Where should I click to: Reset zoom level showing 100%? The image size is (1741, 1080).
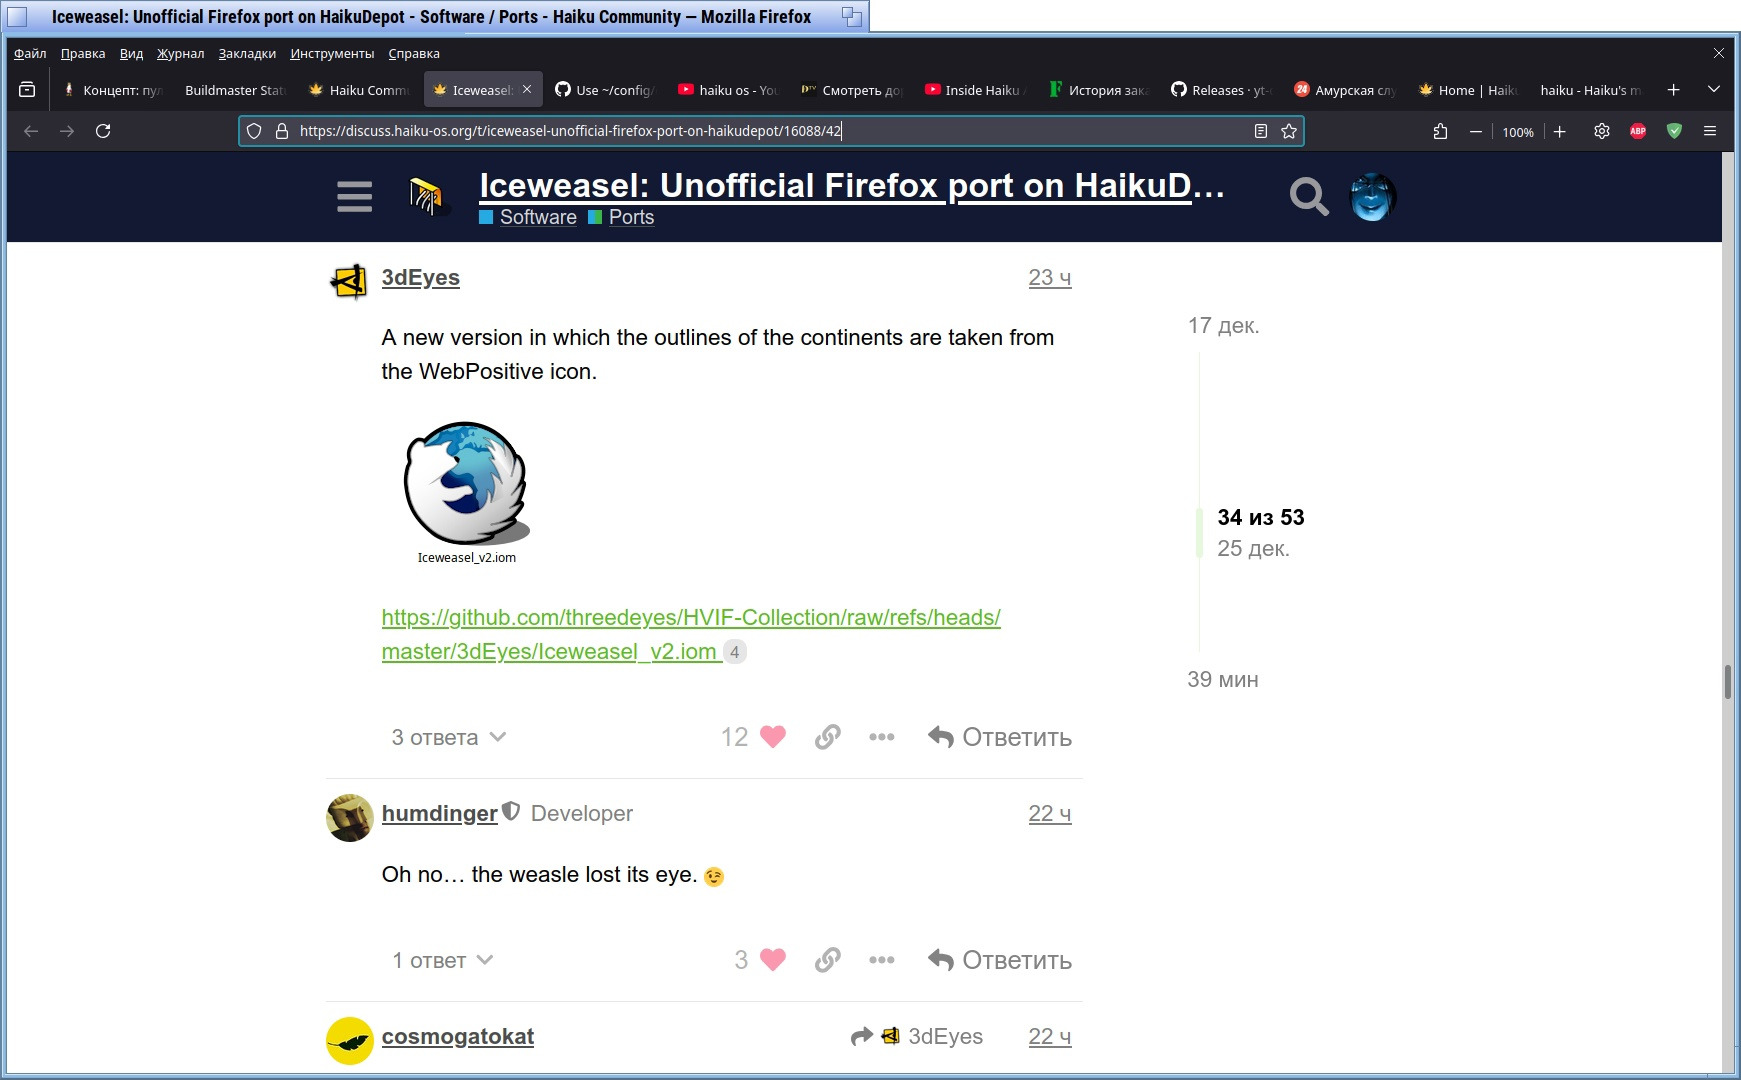tap(1518, 132)
